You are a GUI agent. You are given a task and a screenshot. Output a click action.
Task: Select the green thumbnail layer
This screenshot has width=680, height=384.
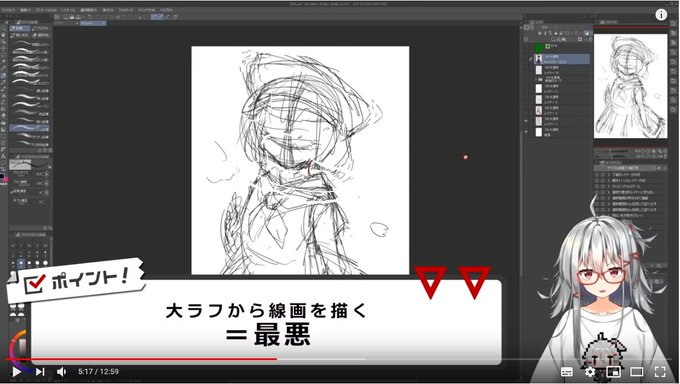point(539,47)
